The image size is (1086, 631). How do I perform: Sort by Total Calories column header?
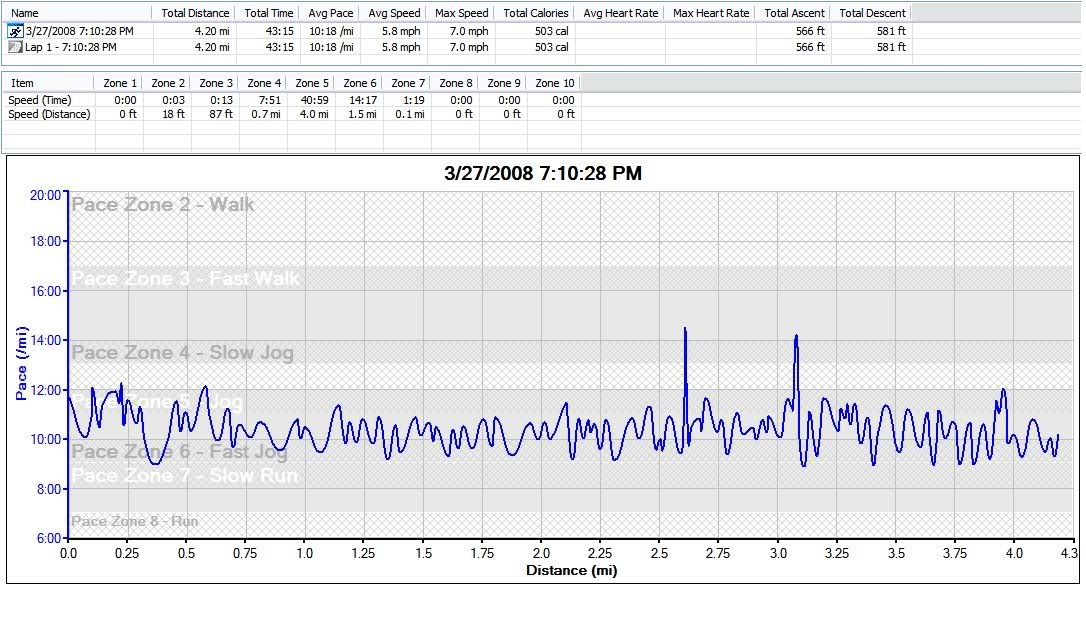(x=536, y=13)
